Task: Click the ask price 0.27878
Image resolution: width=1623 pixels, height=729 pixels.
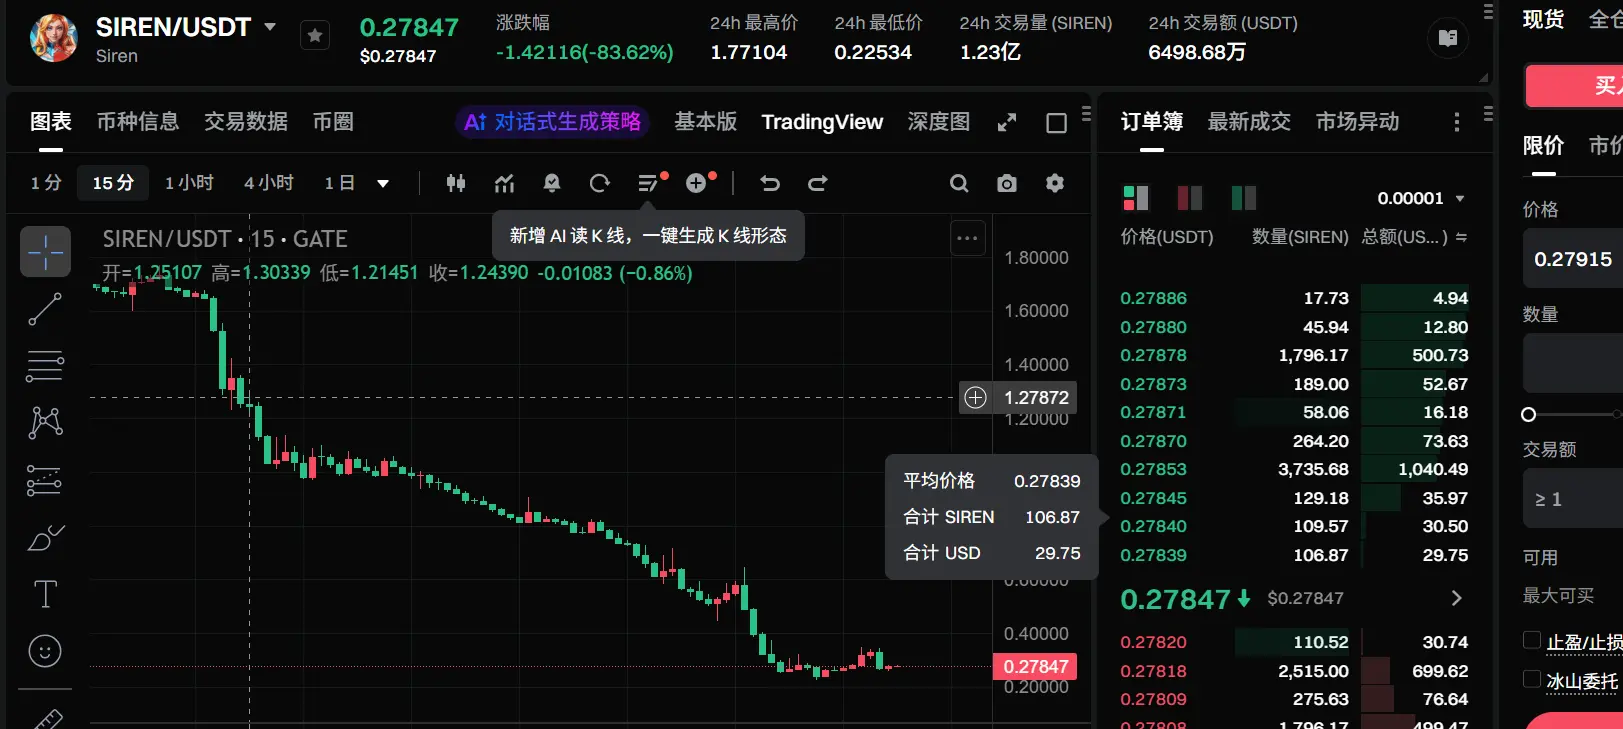Action: point(1153,355)
